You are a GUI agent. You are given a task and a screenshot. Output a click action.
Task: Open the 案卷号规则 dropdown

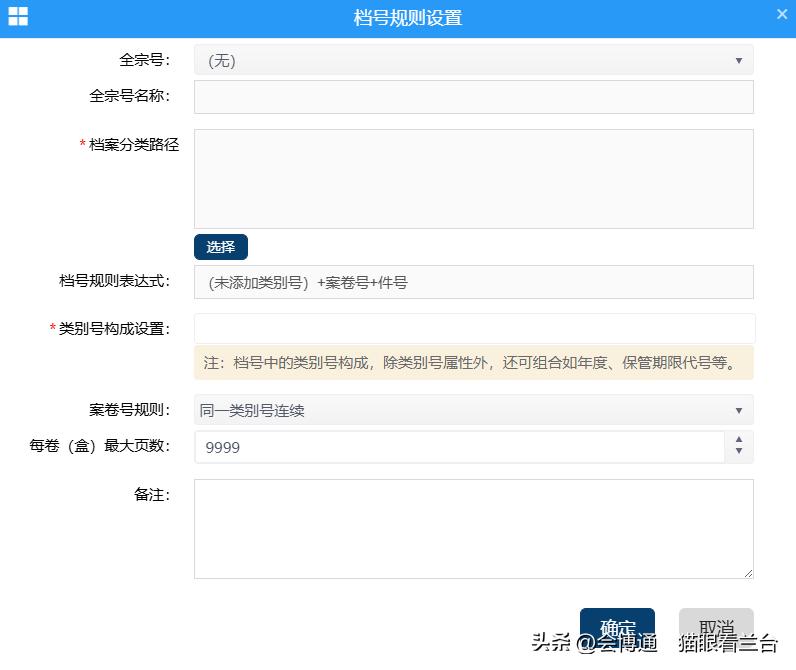474,410
